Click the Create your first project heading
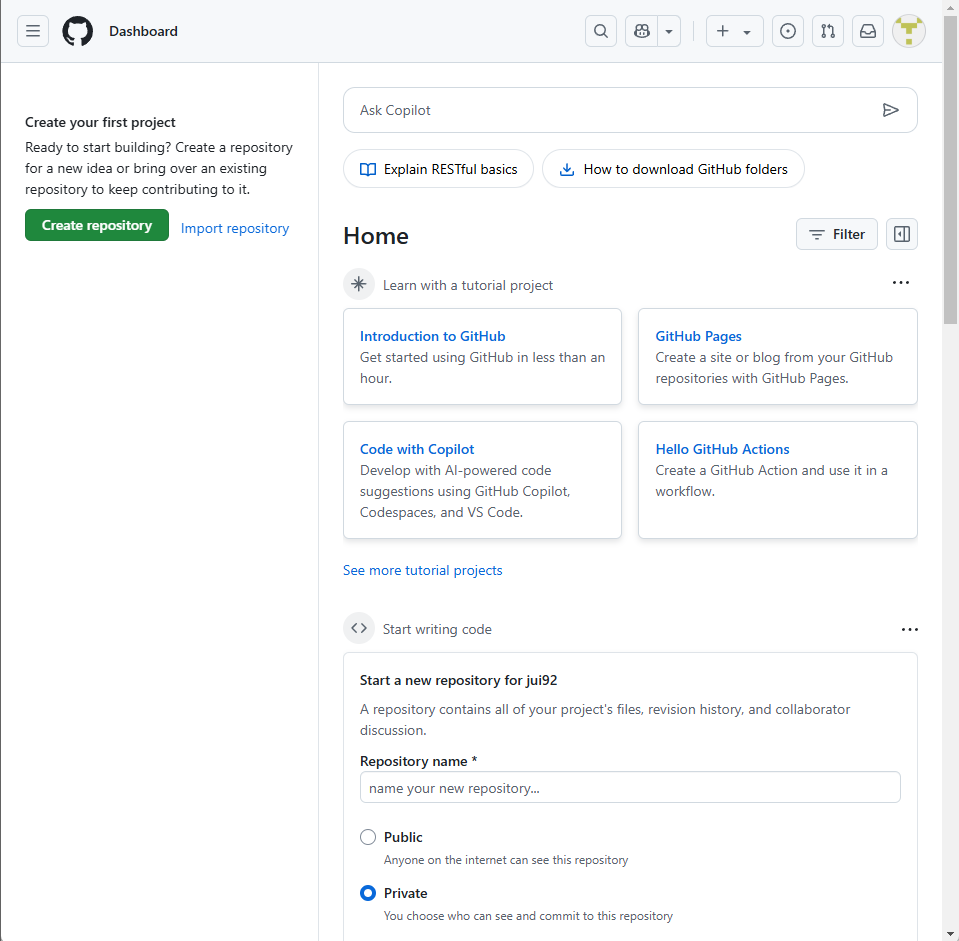This screenshot has width=959, height=941. [x=100, y=122]
